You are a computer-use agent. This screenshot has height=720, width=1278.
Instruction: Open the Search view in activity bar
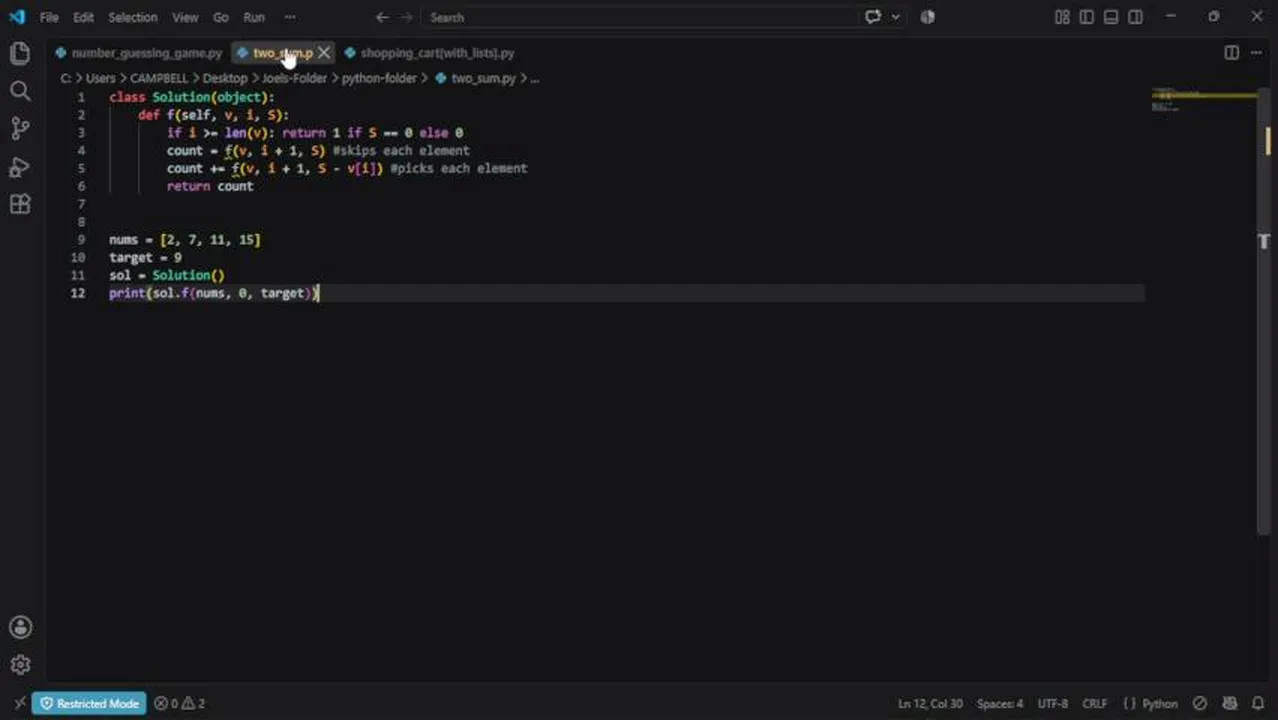[x=20, y=91]
